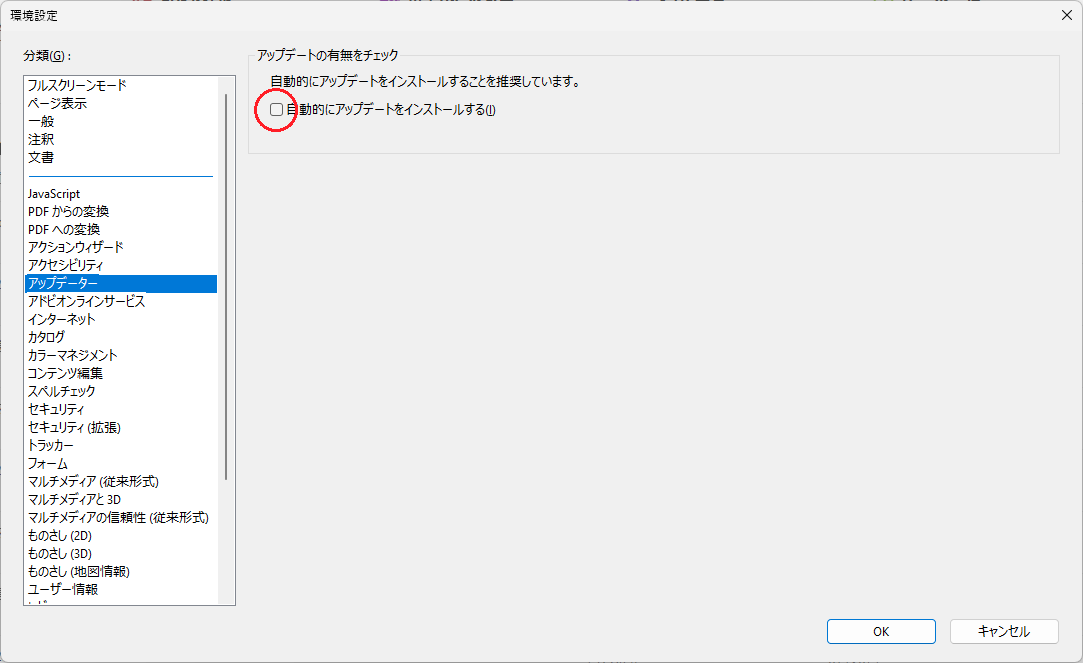1083x663 pixels.
Task: Select 一般 category
Action: tap(121, 121)
